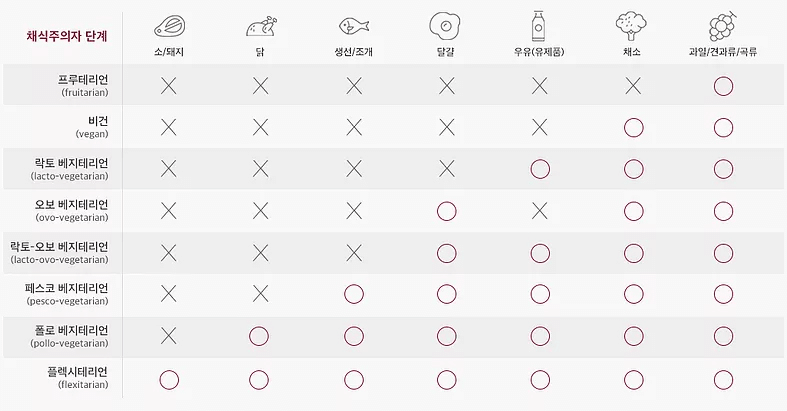Click the 채식주의자 단계 header title
The height and width of the screenshot is (411, 787).
67,37
